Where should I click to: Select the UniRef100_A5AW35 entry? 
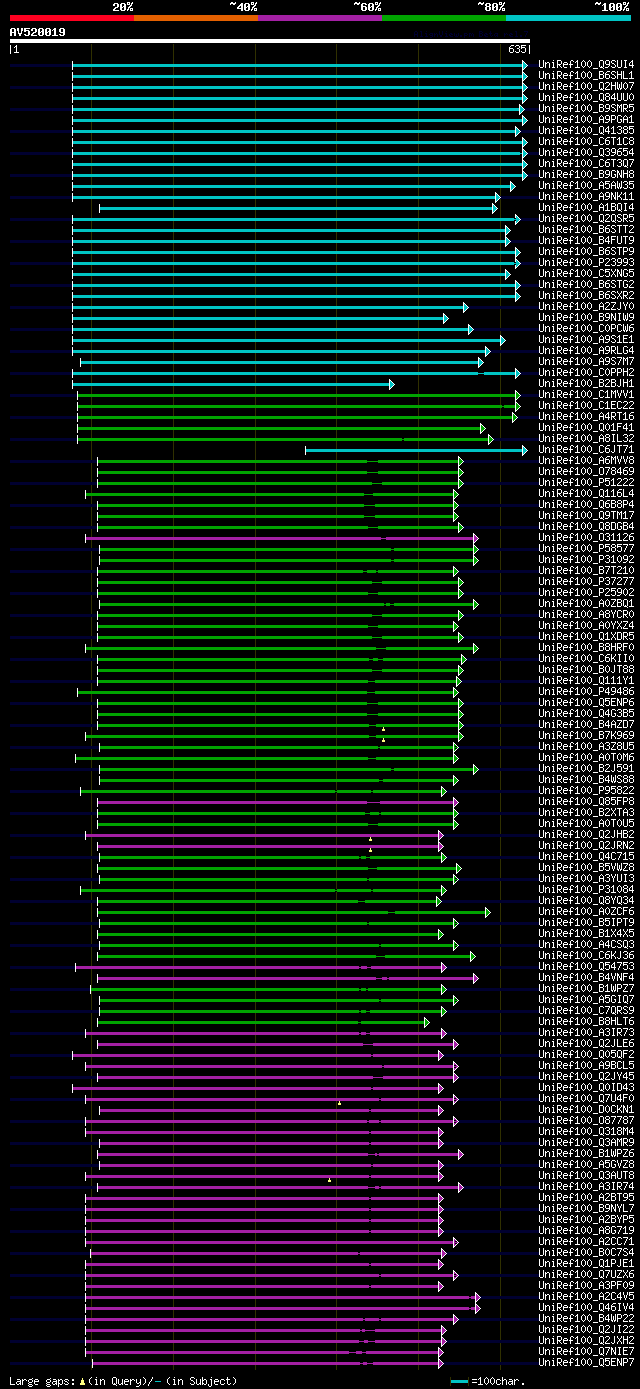586,186
